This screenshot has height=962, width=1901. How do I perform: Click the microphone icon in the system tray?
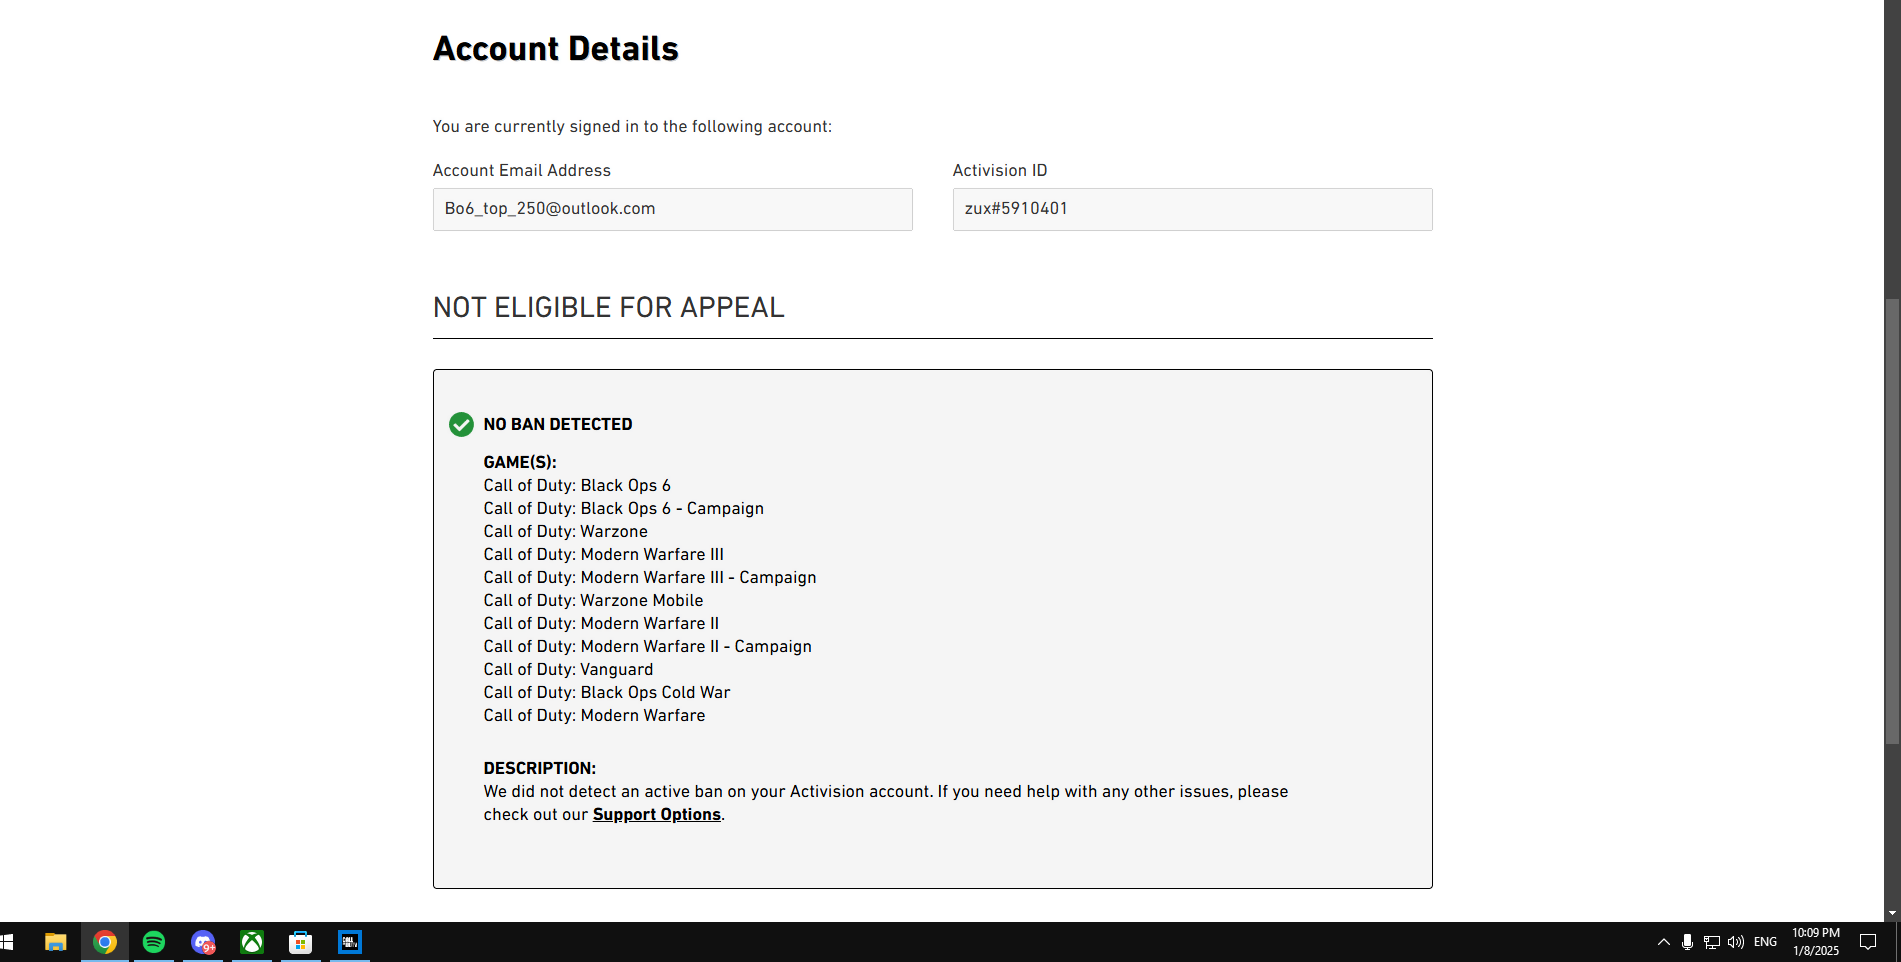pyautogui.click(x=1687, y=942)
